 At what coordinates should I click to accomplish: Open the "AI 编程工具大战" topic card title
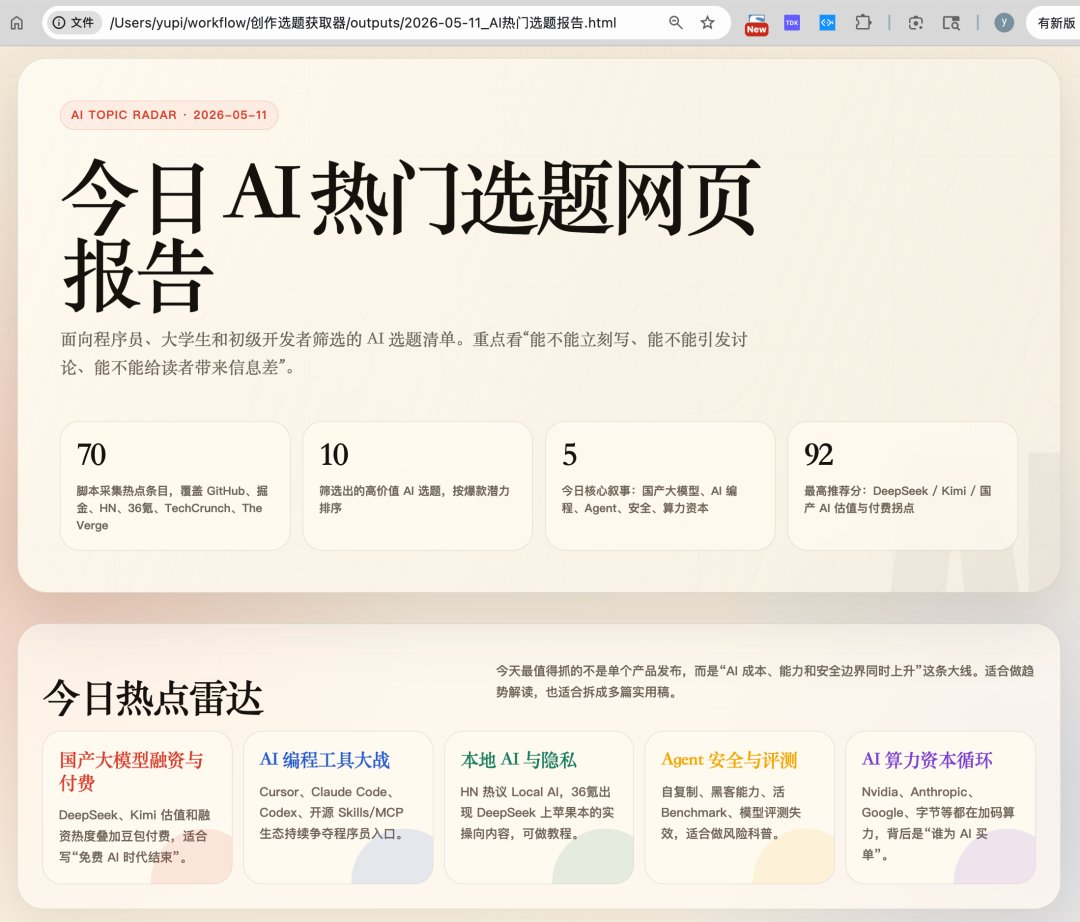pyautogui.click(x=324, y=759)
